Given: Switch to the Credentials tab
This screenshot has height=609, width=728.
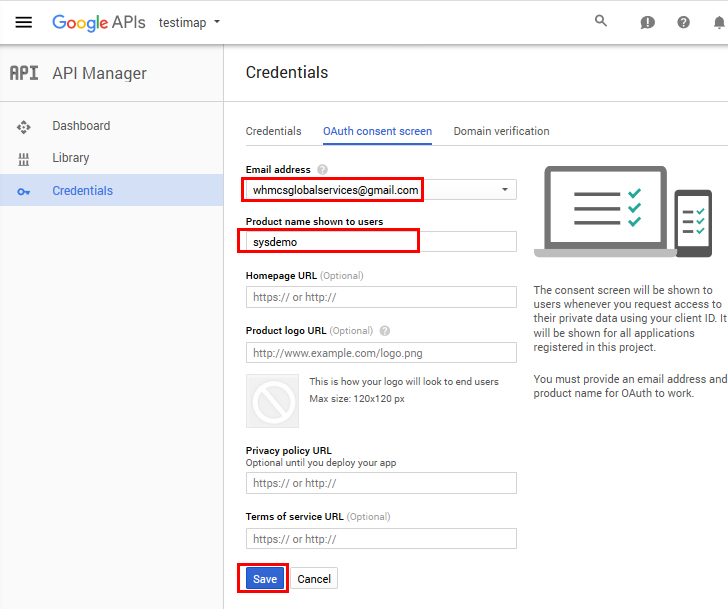Looking at the screenshot, I should pyautogui.click(x=273, y=131).
